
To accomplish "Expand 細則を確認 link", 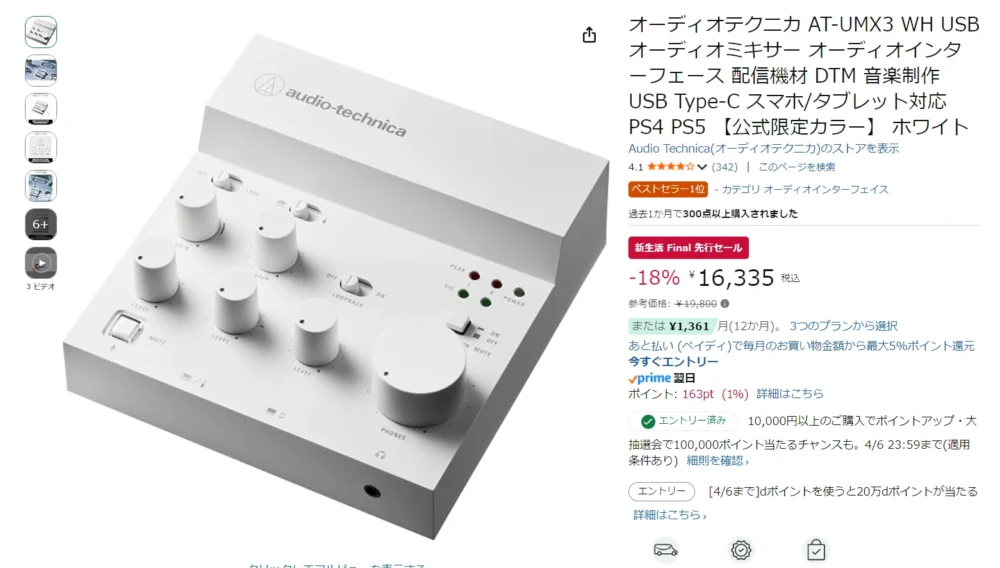I will tap(717, 460).
